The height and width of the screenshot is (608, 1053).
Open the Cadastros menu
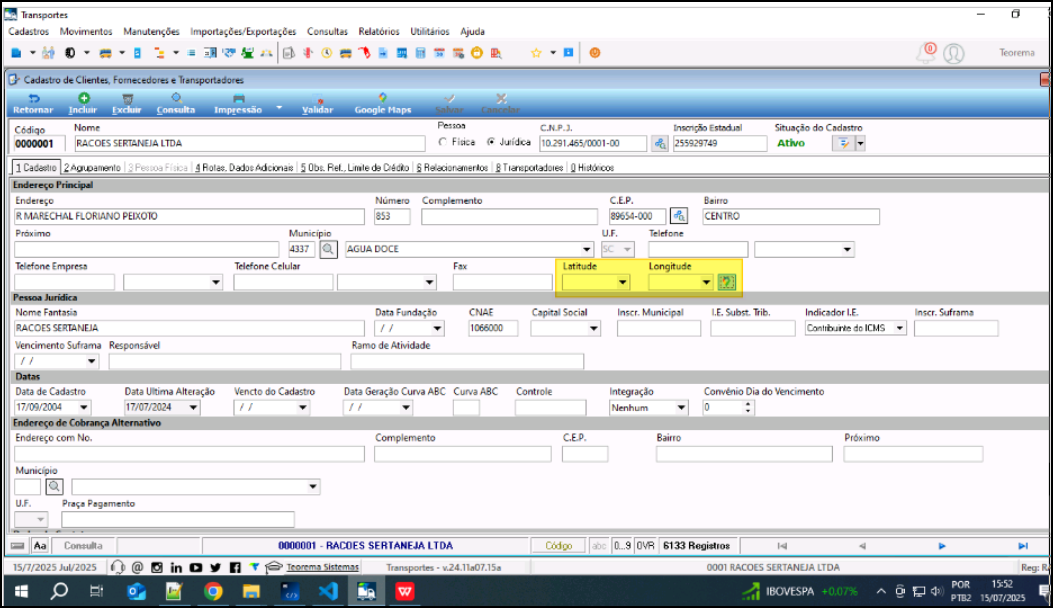coord(29,32)
